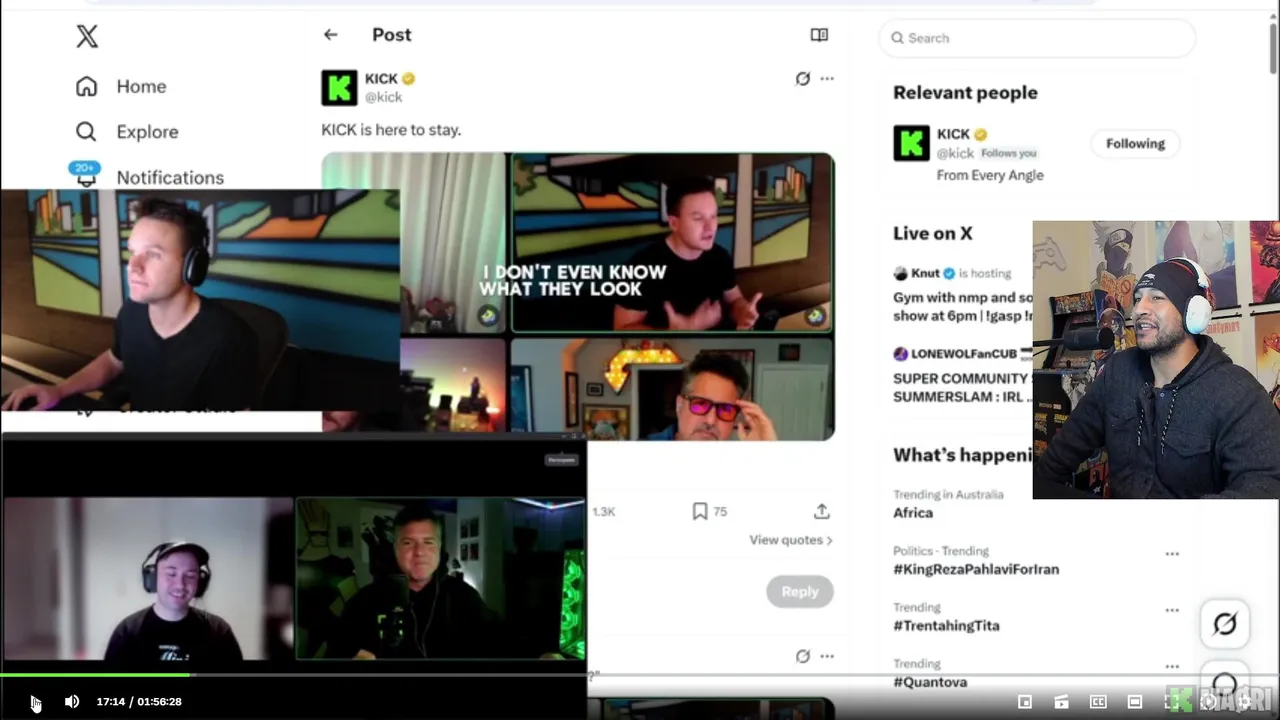
Task: Open View quotes for the post
Action: (791, 540)
